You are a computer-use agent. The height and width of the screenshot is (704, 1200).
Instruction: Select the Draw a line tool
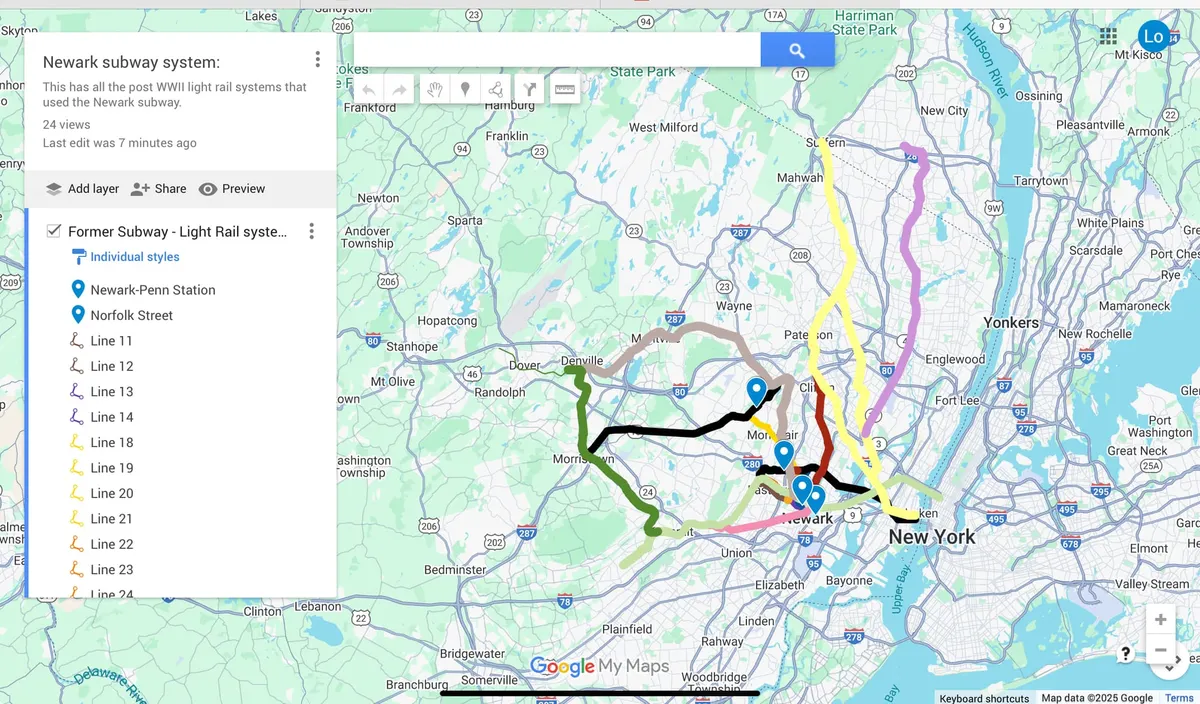pos(497,90)
